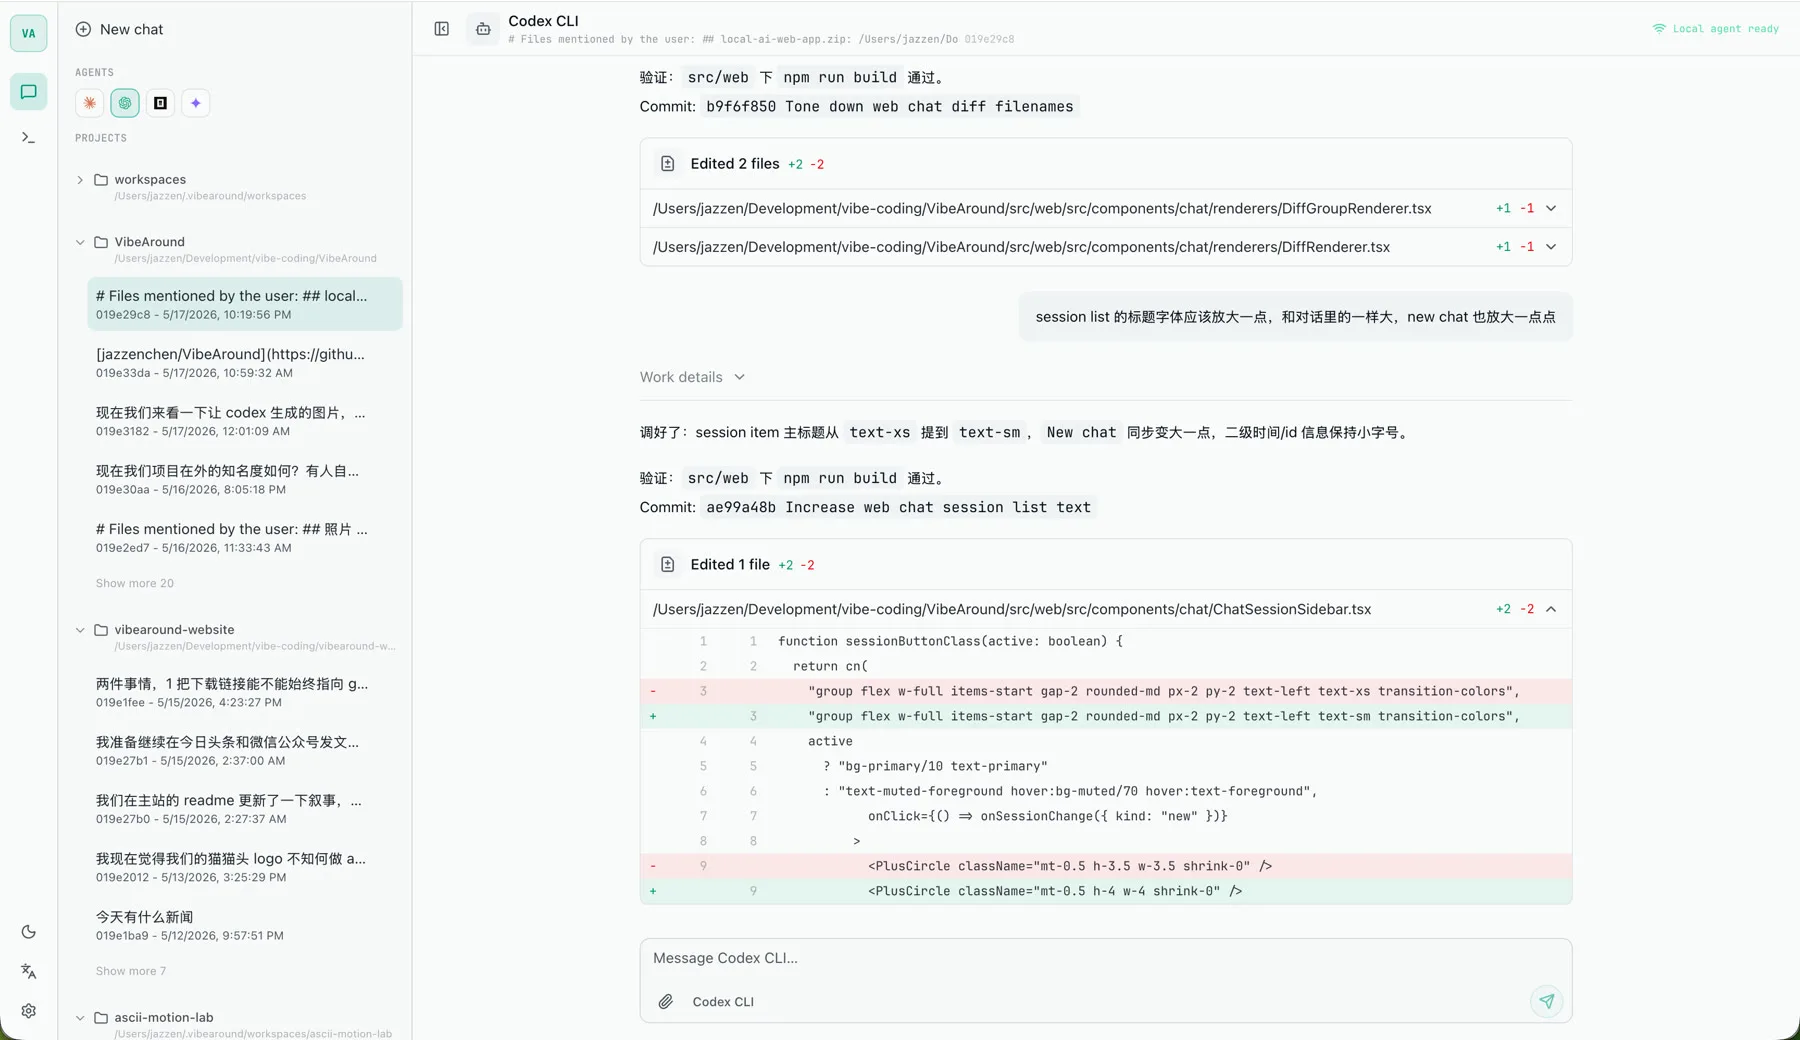Screen dimensions: 1800x1040
Task: Open session '# Files mentioned by the user: ## 照片'
Action: coord(245,537)
